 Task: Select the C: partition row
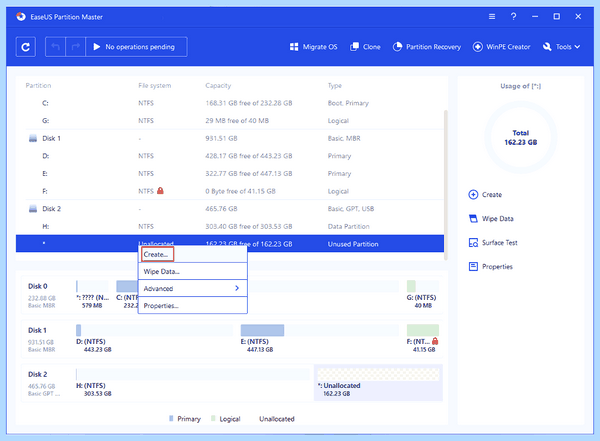[x=230, y=103]
